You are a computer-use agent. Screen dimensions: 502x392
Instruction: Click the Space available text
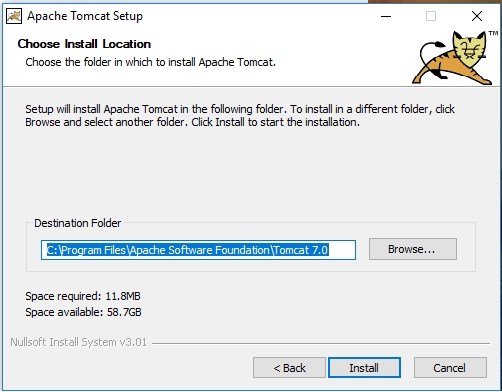point(83,312)
